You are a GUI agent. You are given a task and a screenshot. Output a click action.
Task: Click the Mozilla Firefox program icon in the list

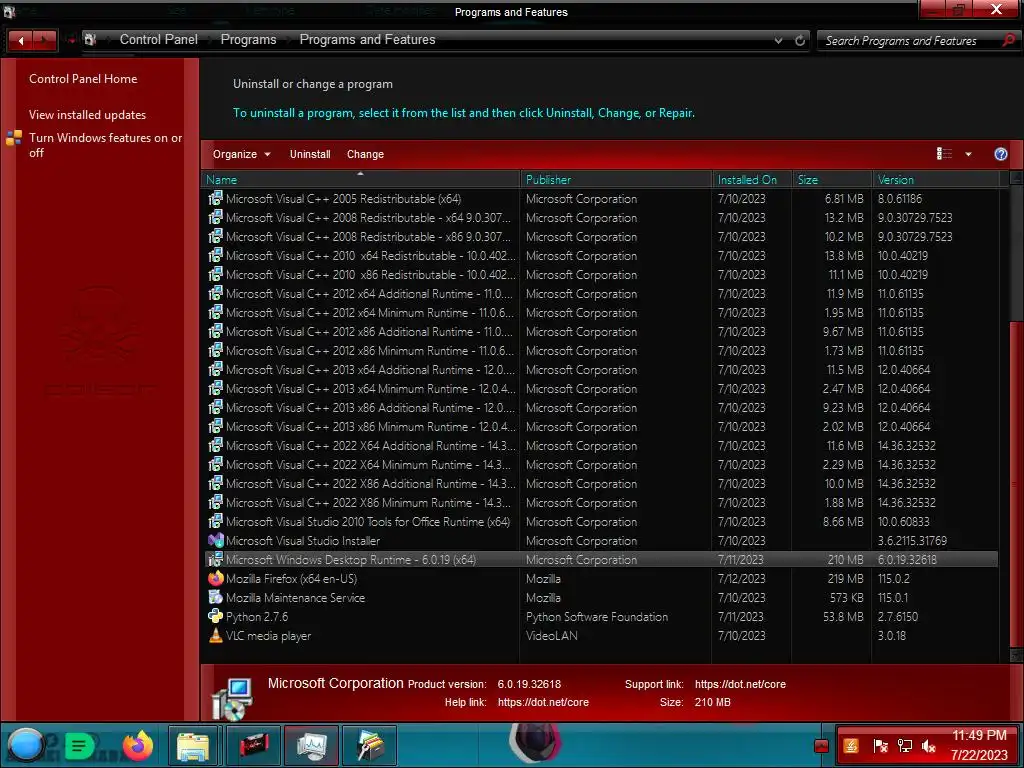(216, 579)
